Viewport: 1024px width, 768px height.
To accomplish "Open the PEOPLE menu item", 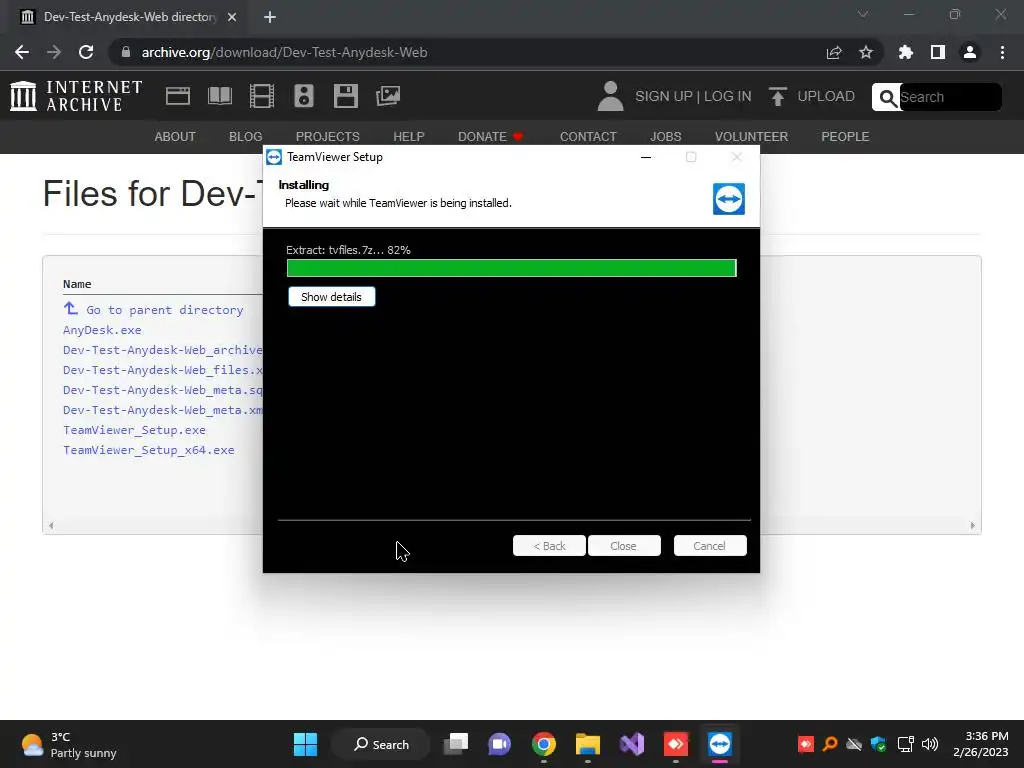I will tap(845, 136).
